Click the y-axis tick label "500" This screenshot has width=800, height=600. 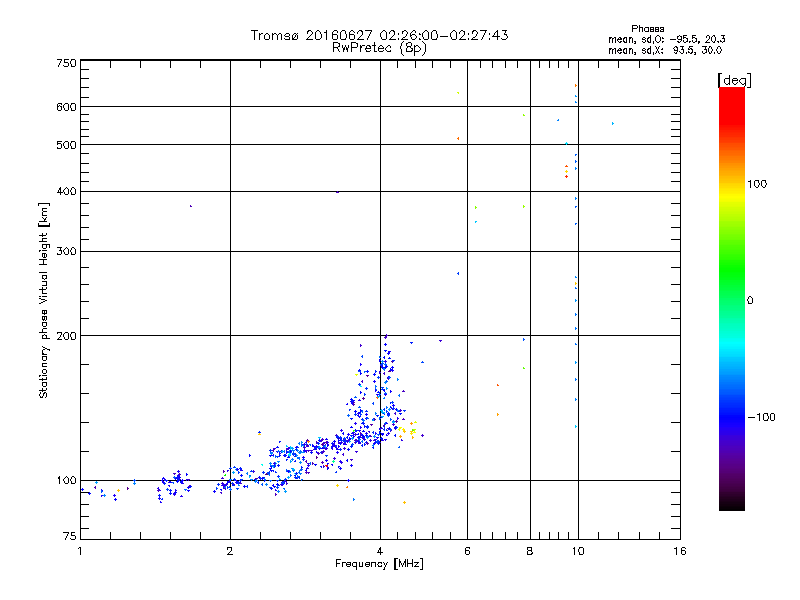[x=67, y=145]
